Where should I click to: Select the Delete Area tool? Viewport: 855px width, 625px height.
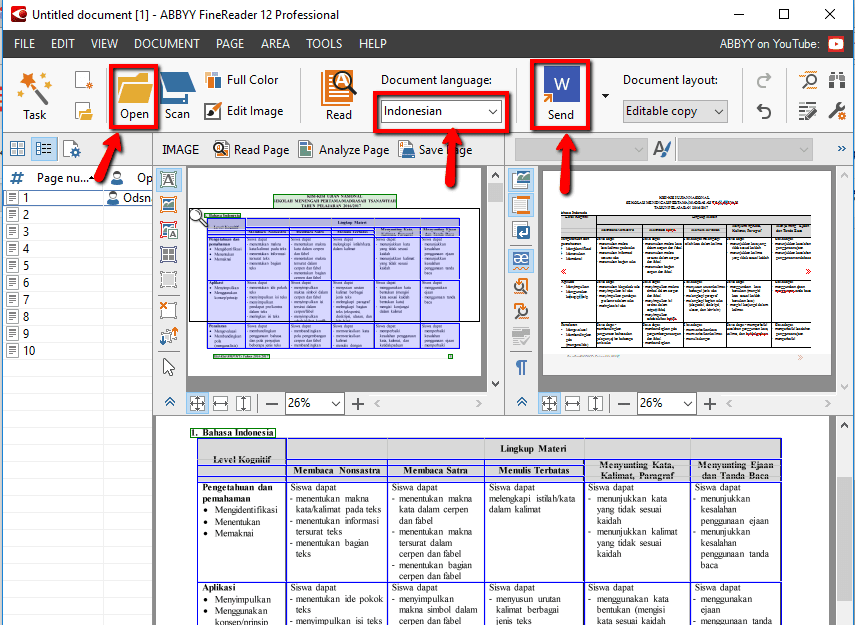[x=169, y=310]
